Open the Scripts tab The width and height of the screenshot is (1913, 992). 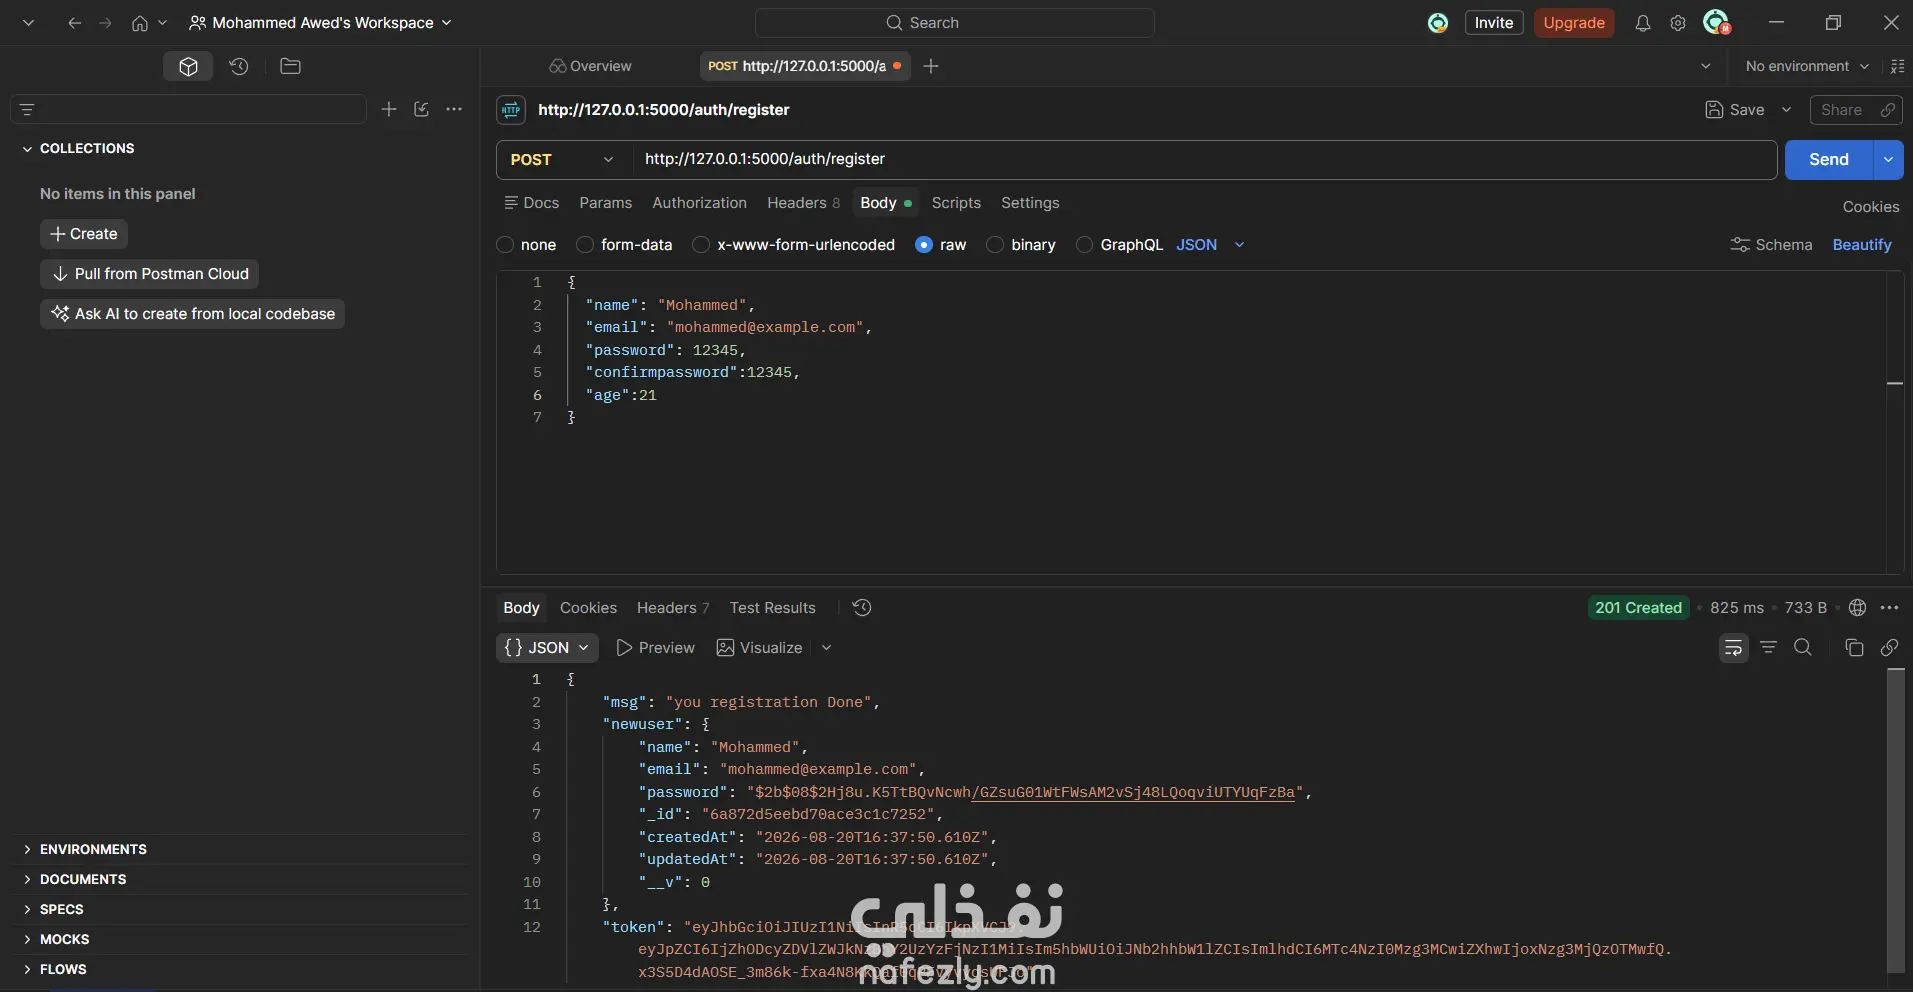point(956,203)
